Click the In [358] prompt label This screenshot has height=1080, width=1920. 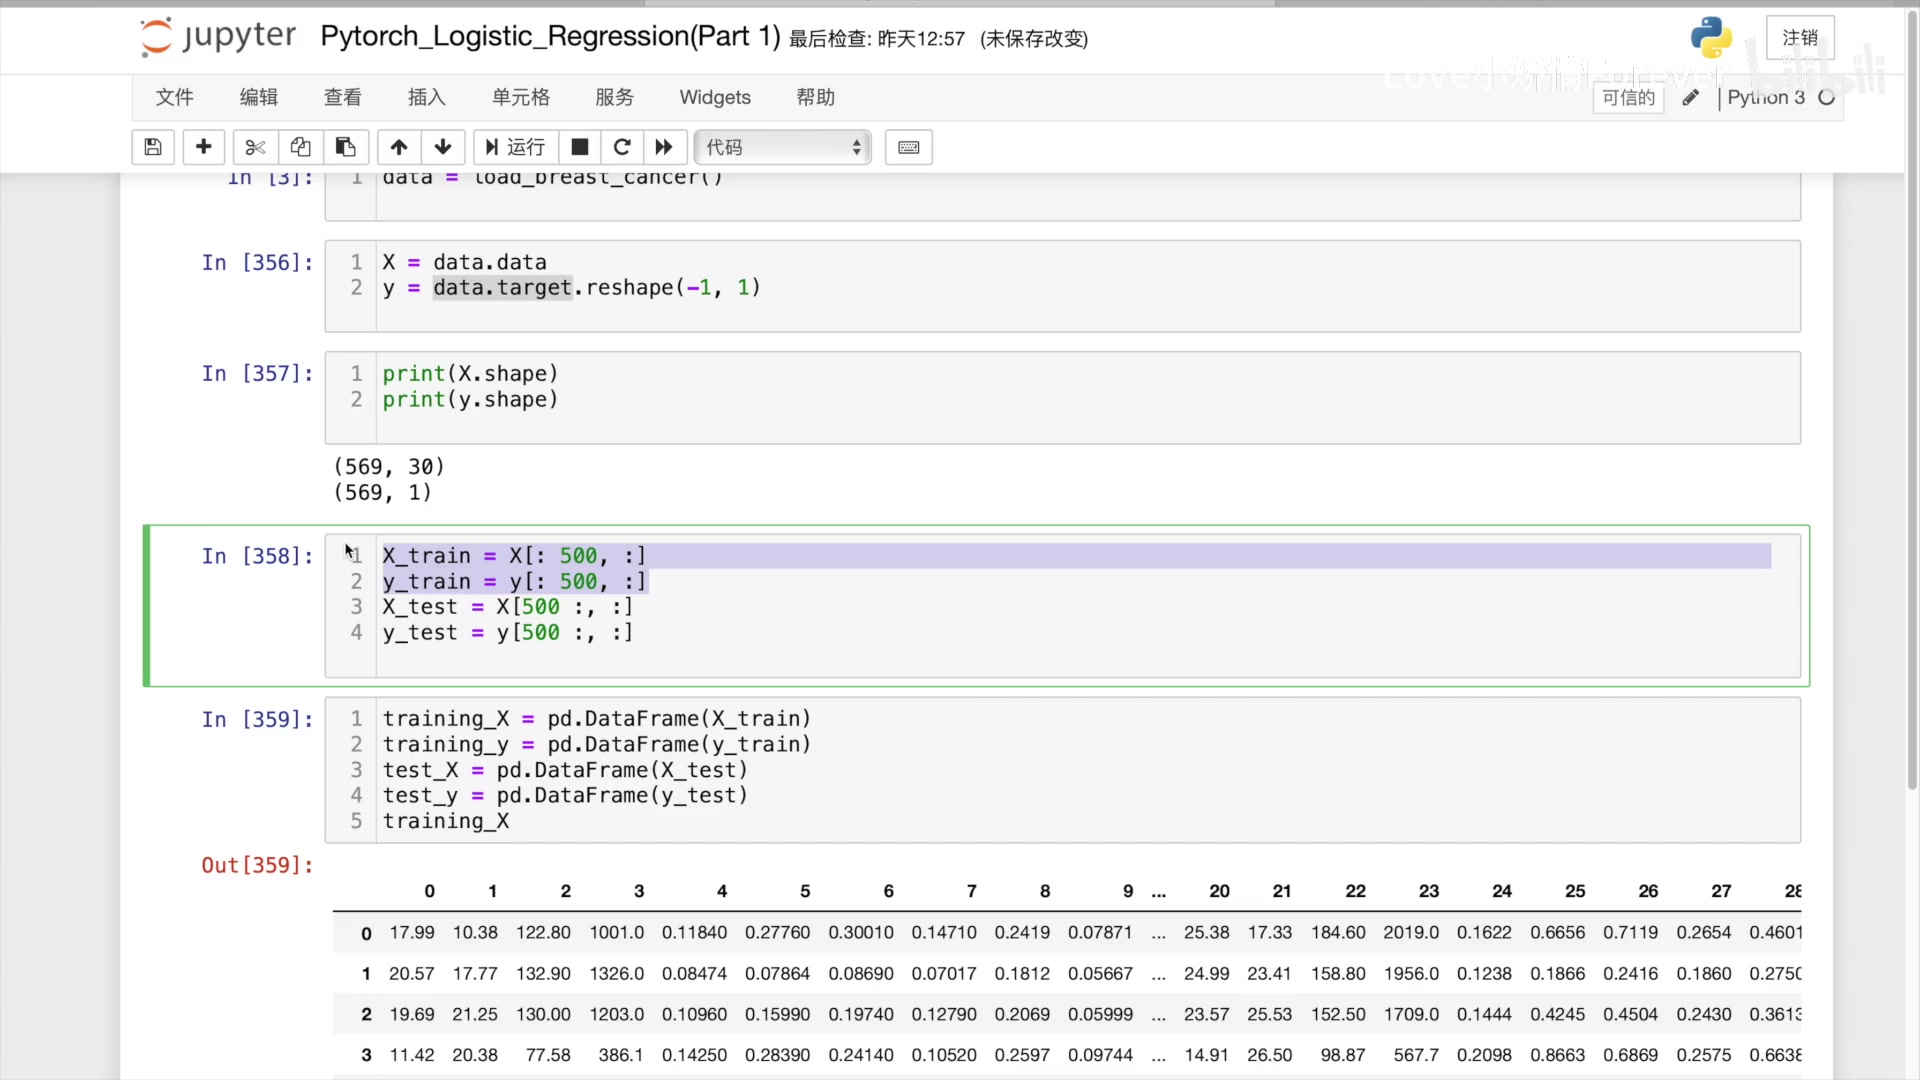coord(257,556)
